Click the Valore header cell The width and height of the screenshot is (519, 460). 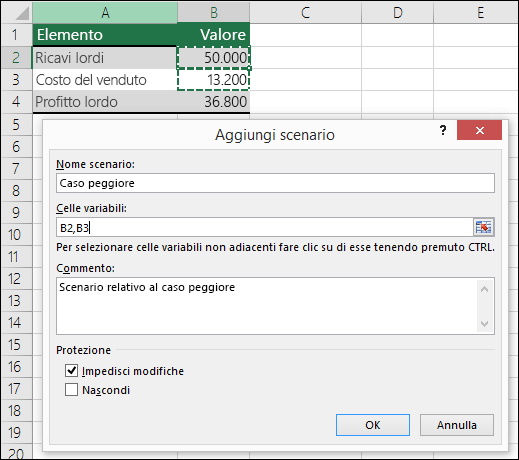pos(214,35)
